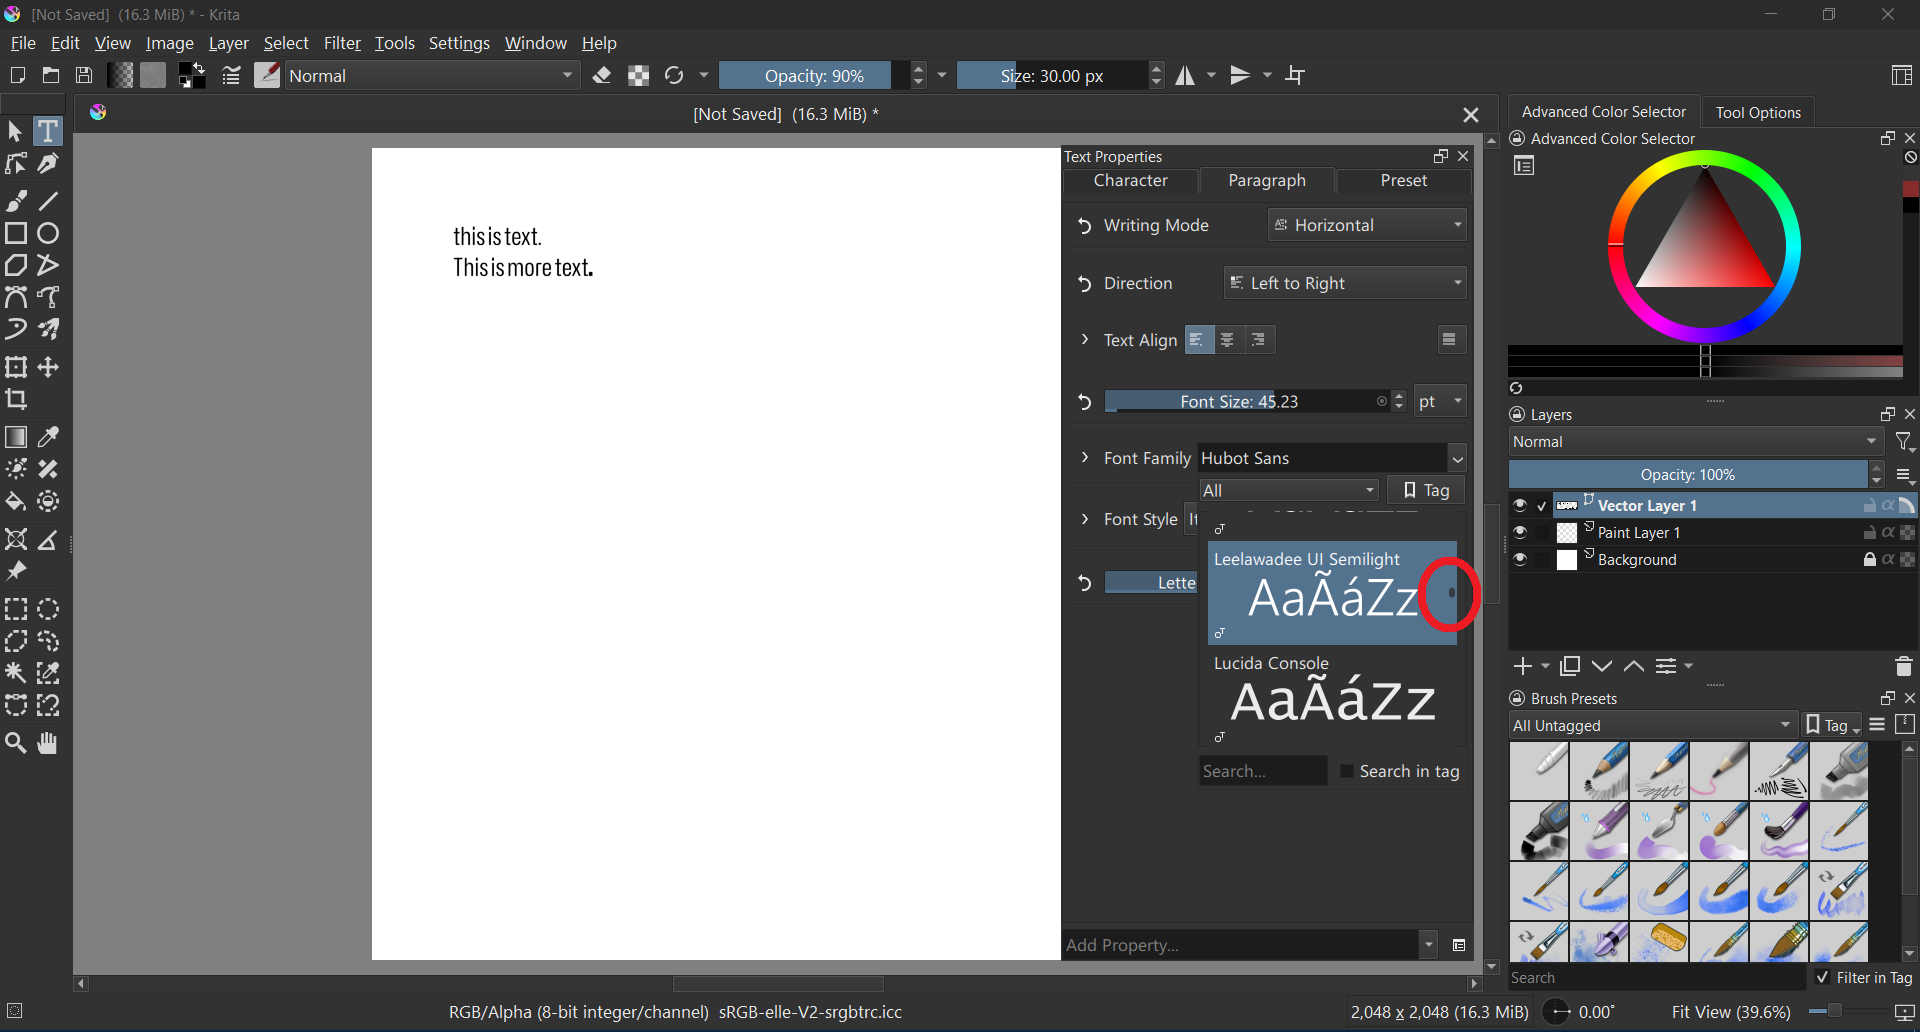Screen dimensions: 1920x1032
Task: Click the horizontal mirror tool icon
Action: click(1185, 75)
